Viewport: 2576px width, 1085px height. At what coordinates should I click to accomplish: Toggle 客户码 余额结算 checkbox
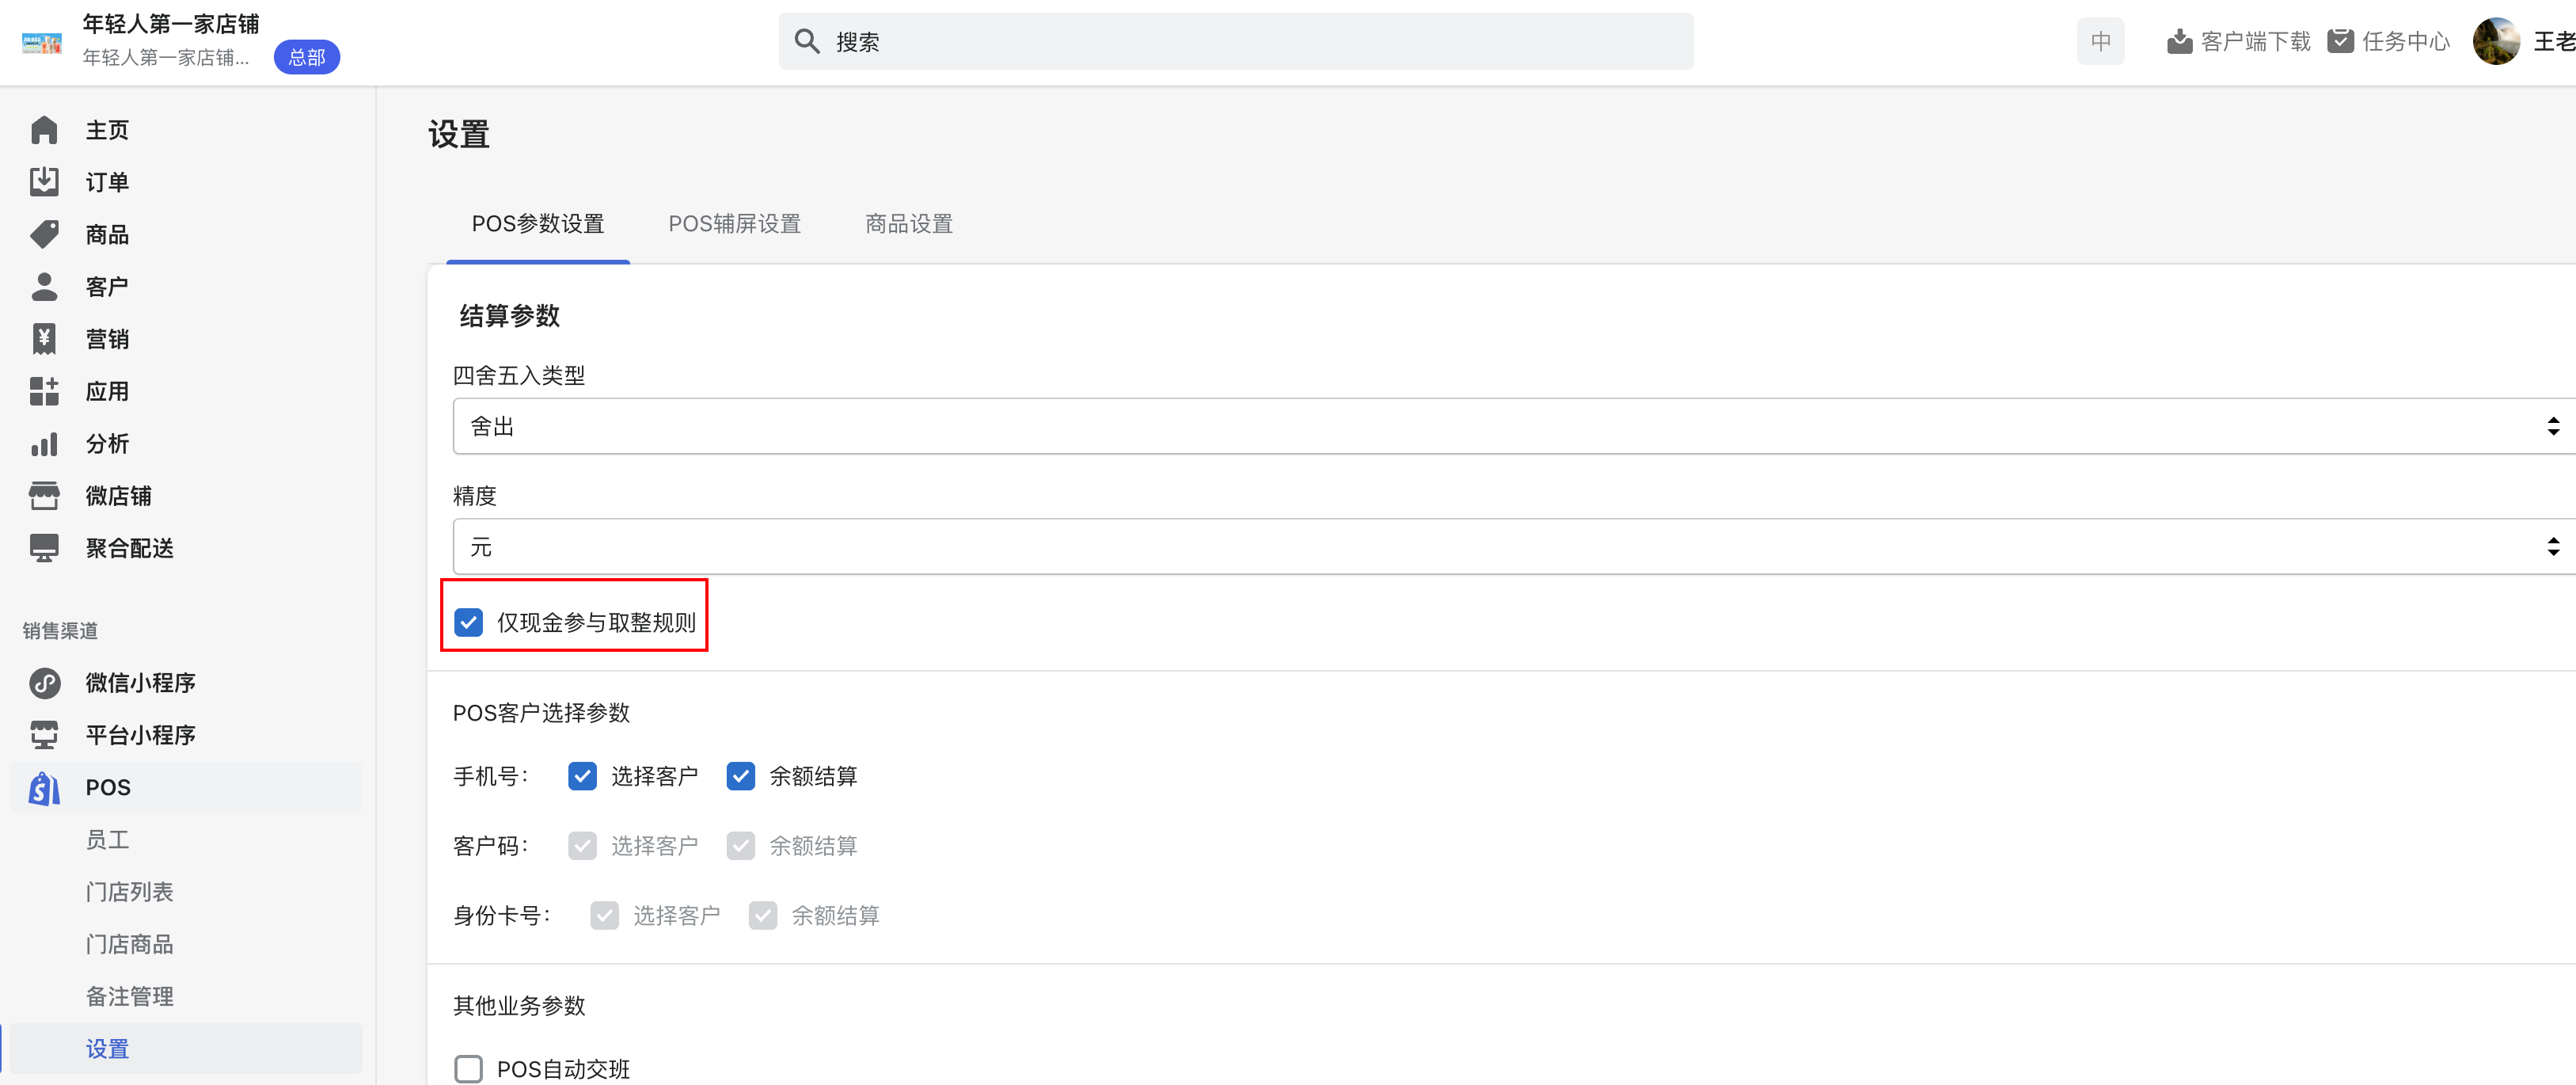740,846
